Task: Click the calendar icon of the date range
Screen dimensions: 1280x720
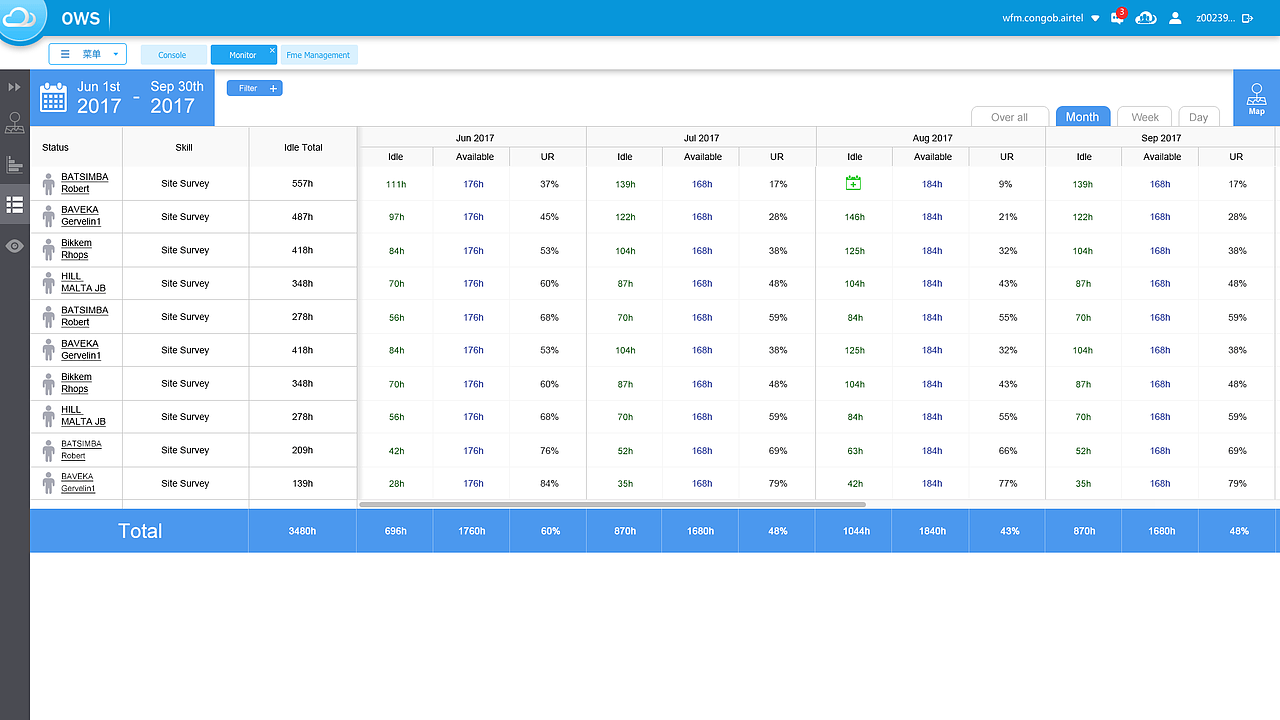Action: (53, 97)
